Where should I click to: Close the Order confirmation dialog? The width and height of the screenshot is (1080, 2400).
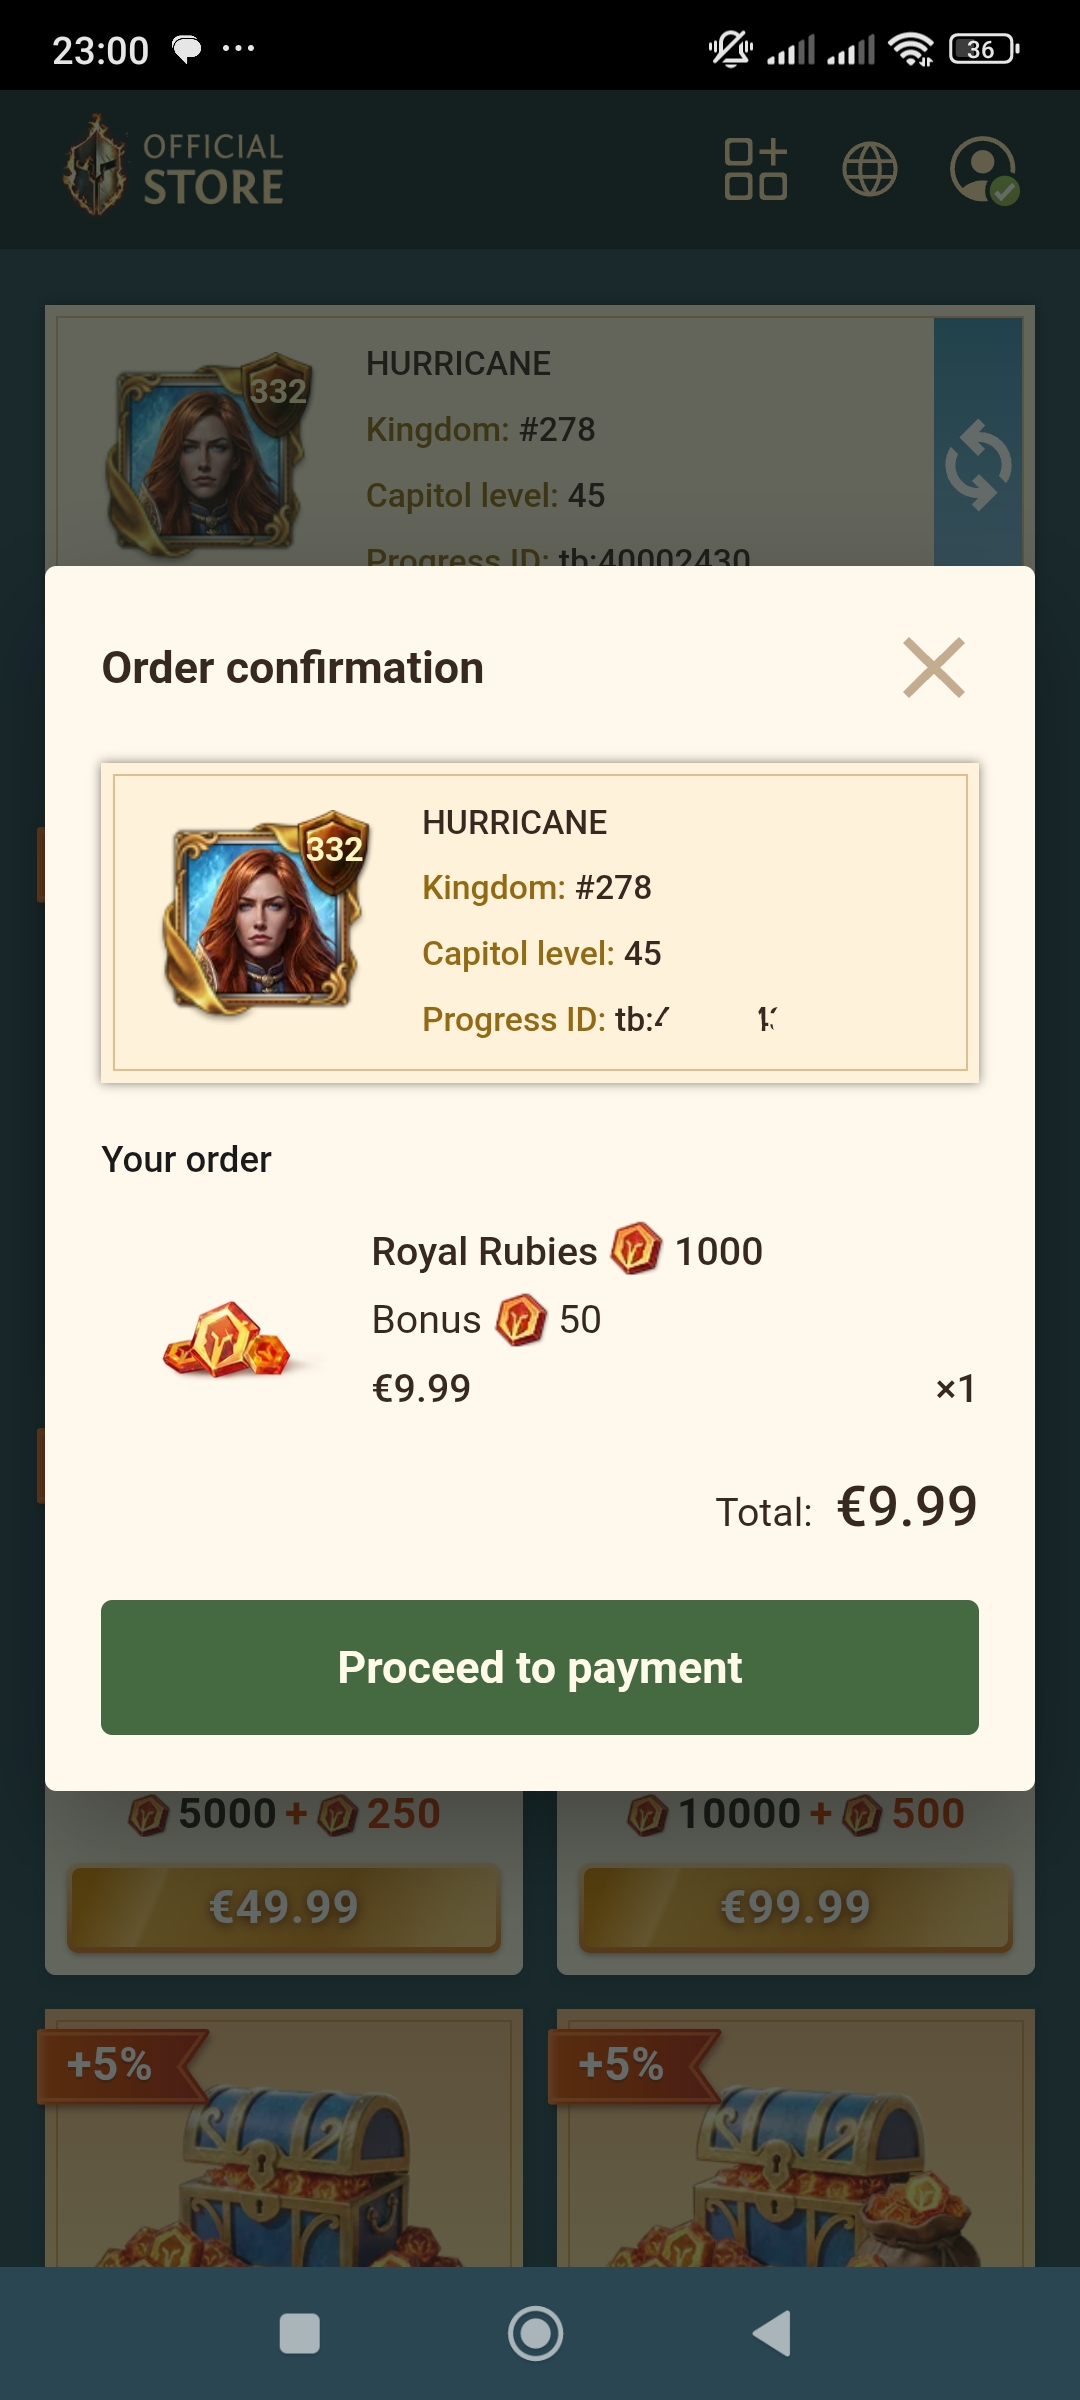[x=934, y=667]
